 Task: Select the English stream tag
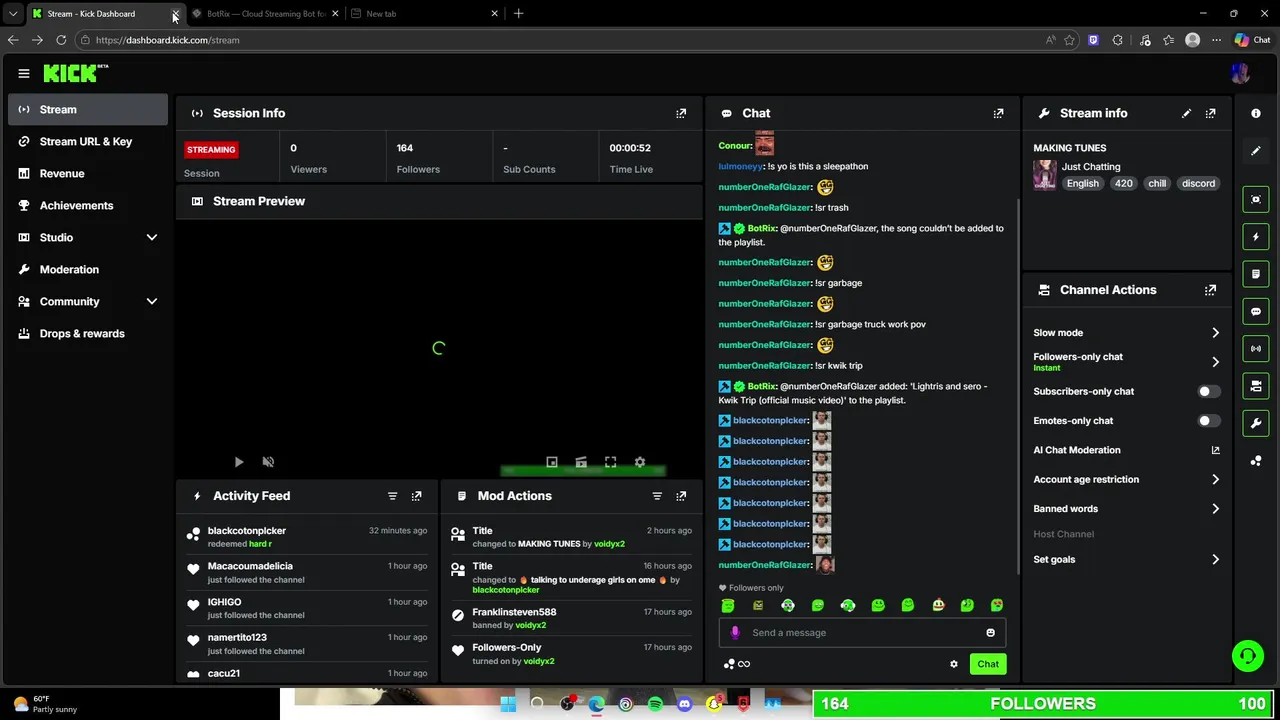click(x=1082, y=184)
